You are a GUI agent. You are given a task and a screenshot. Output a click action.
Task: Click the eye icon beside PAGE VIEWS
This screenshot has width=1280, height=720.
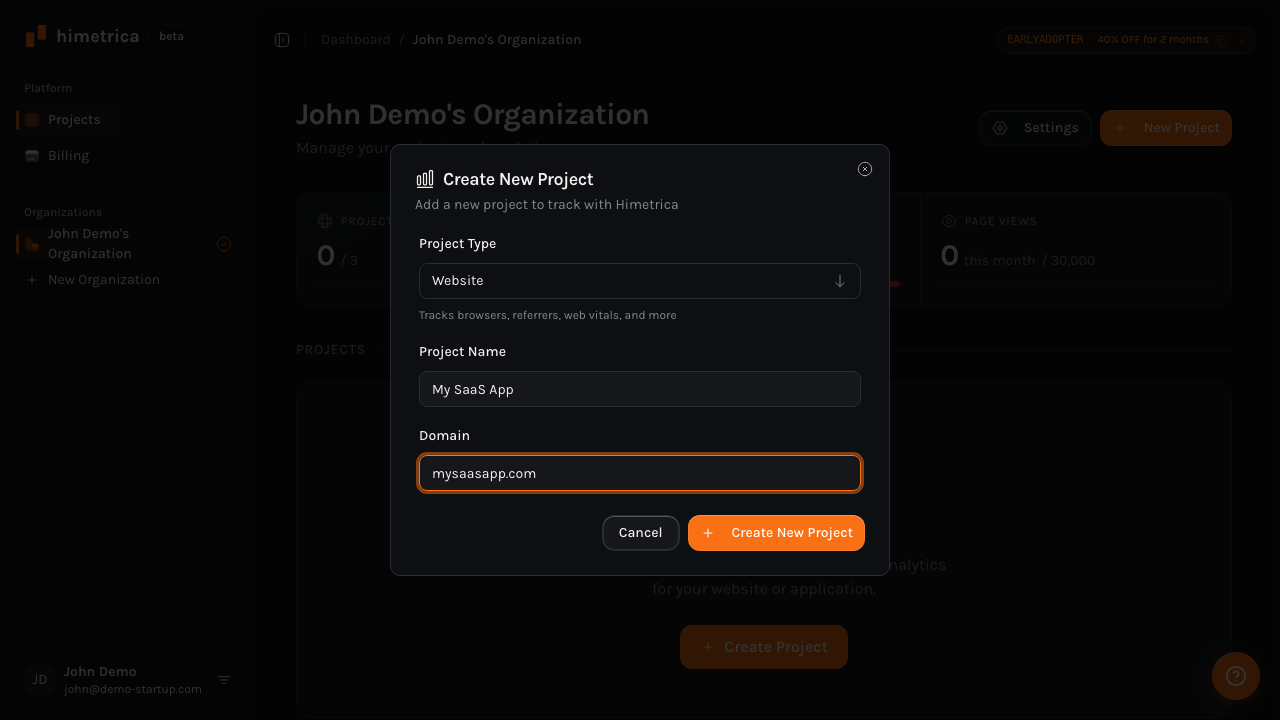pos(948,221)
